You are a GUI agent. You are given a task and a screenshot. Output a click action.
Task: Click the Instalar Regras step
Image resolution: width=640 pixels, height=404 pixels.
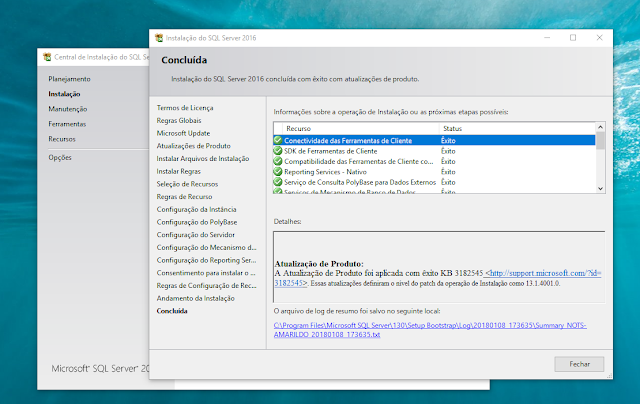tap(178, 171)
